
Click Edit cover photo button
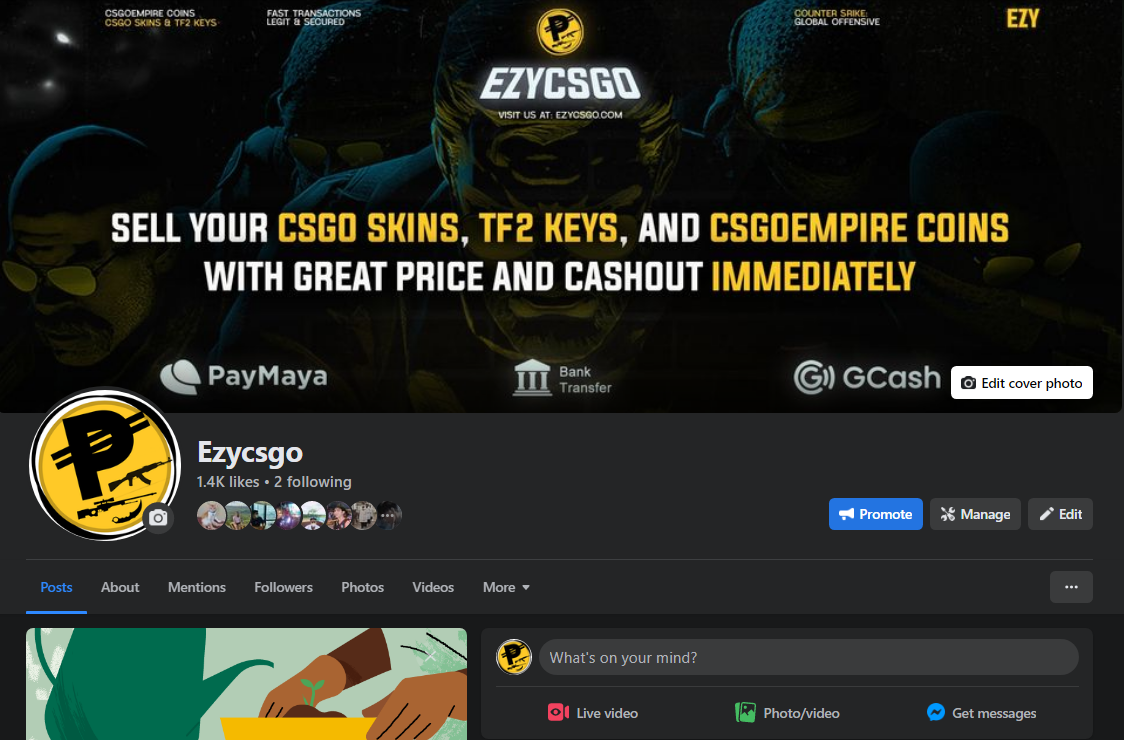pyautogui.click(x=1021, y=383)
